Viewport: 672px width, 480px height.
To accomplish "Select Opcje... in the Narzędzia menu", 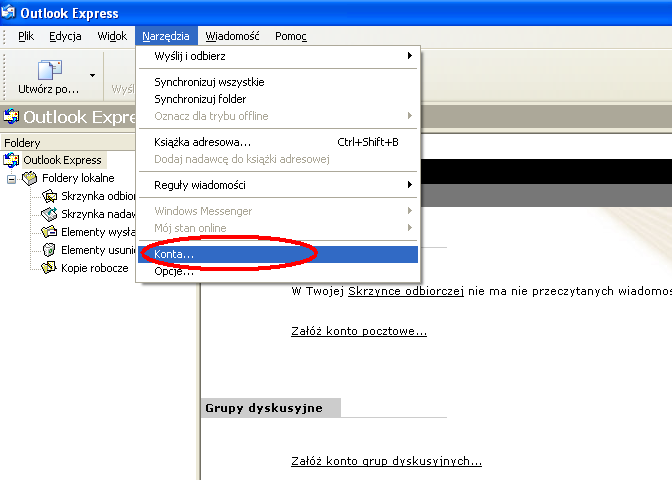I will (278, 271).
